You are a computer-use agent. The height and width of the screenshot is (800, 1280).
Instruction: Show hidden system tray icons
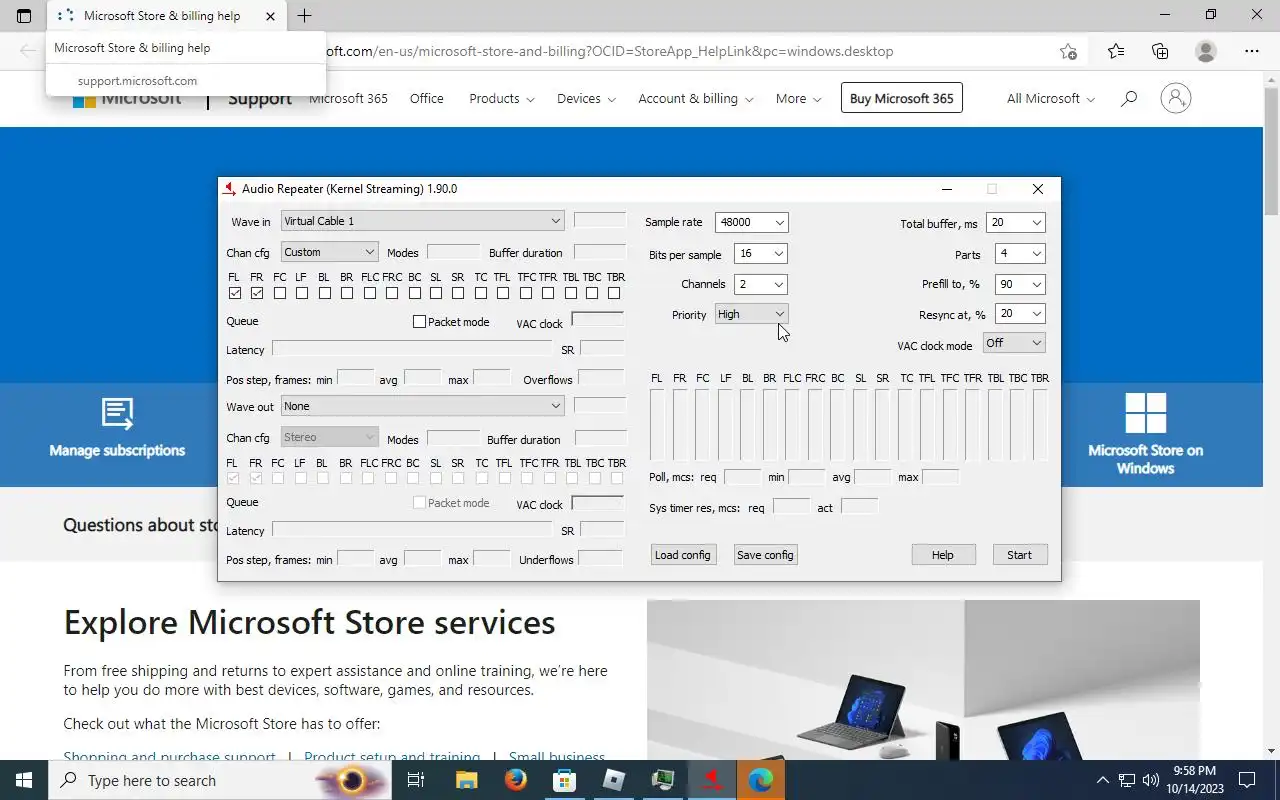[1103, 780]
